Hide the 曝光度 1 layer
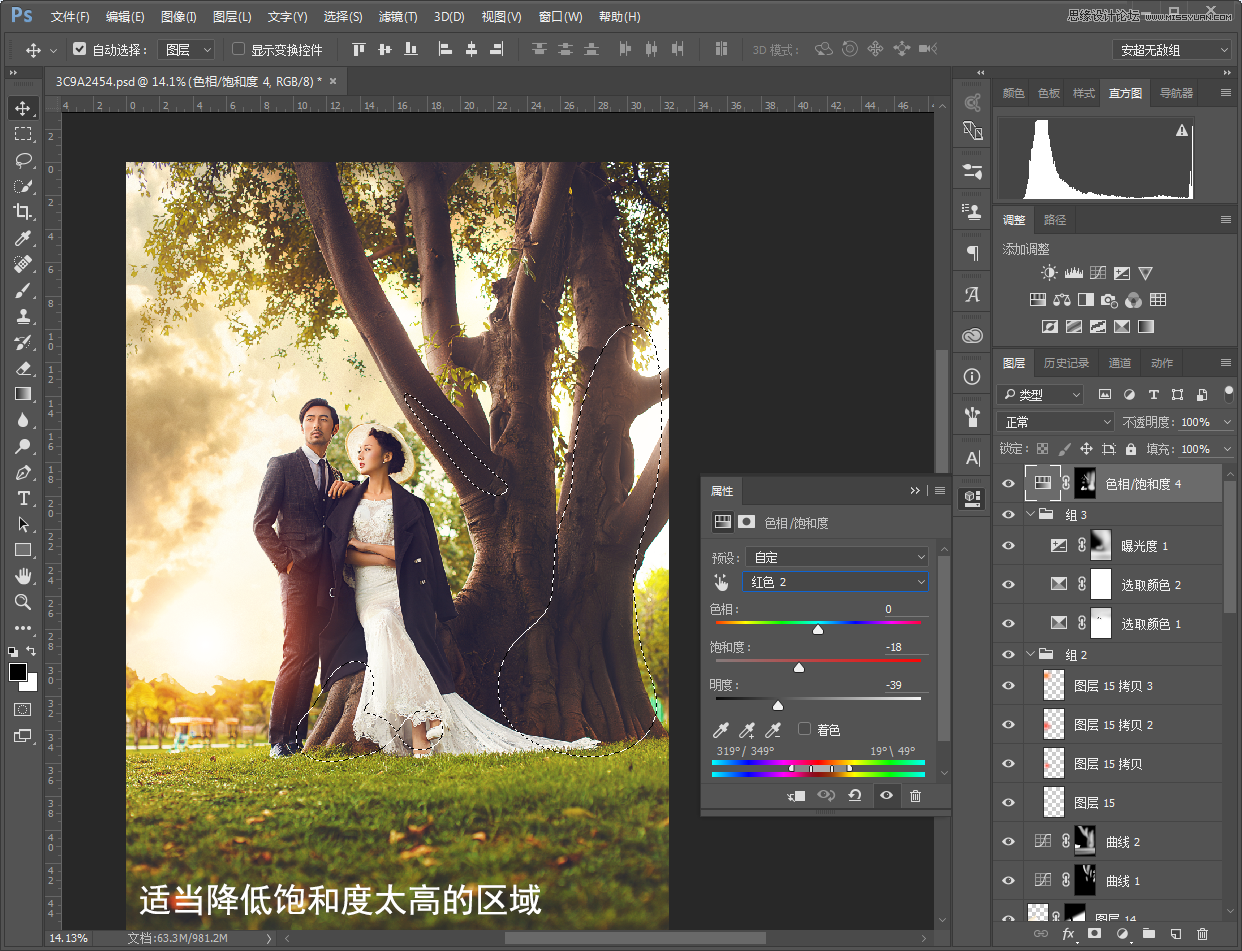 [x=1008, y=545]
